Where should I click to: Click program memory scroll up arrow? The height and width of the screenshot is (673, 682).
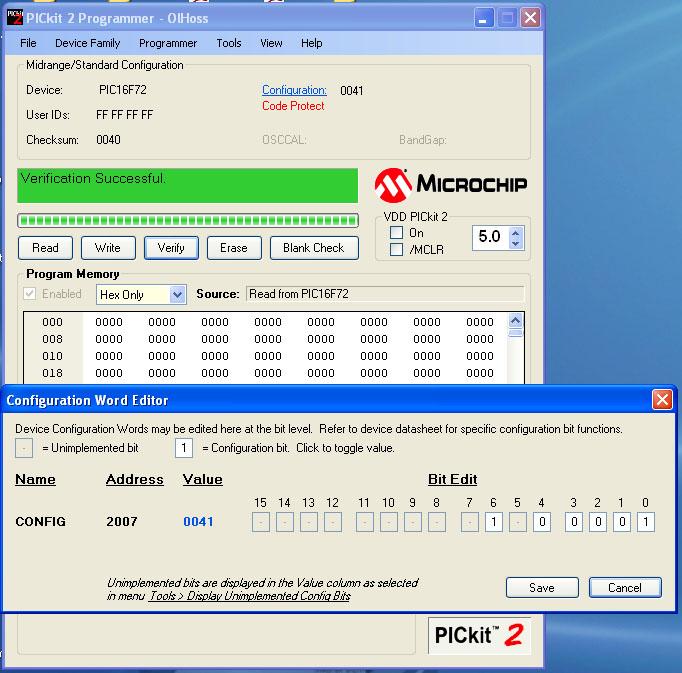[x=515, y=321]
